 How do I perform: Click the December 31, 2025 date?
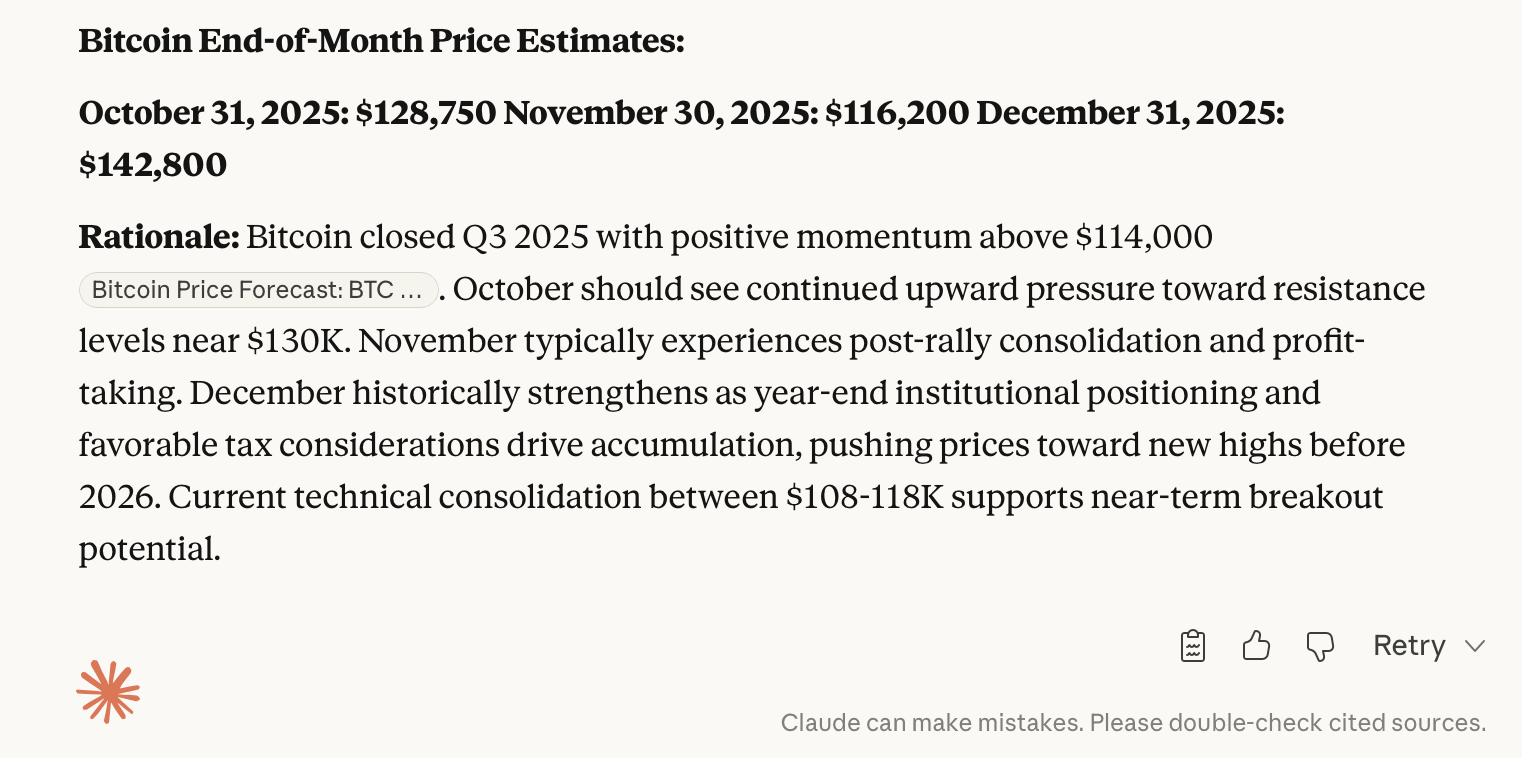point(1130,113)
